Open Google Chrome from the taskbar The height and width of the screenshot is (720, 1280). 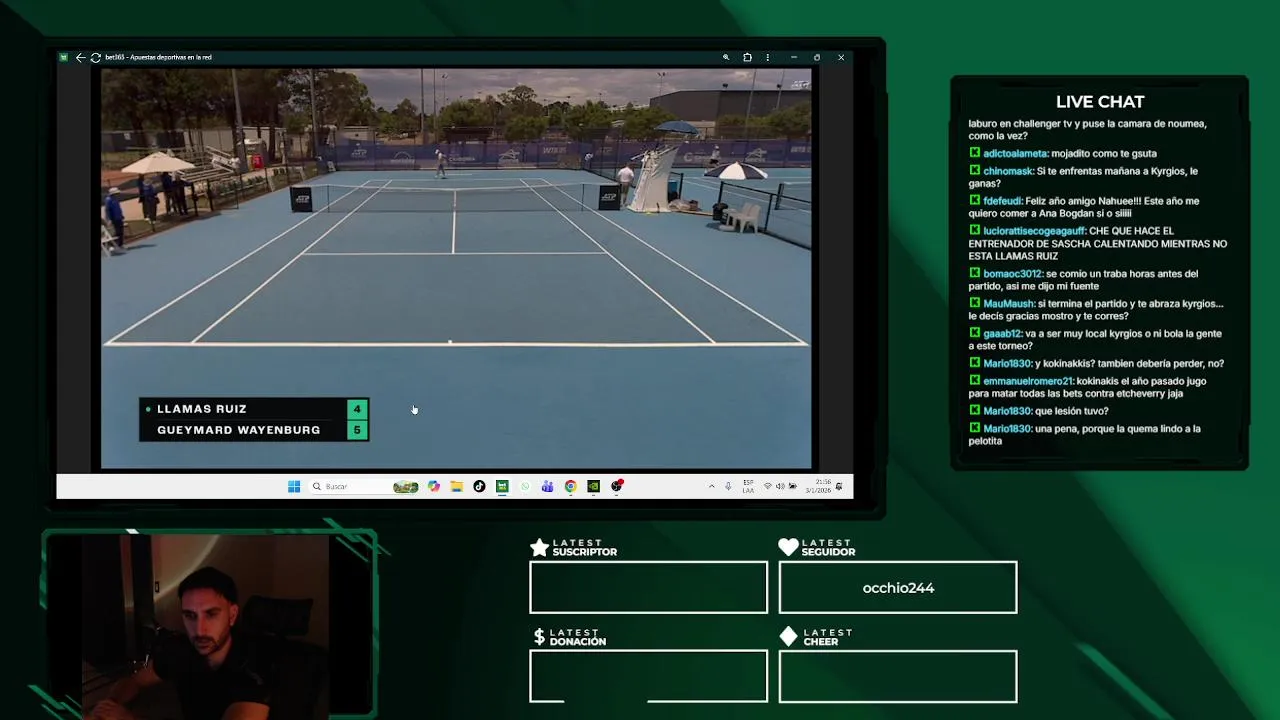[570, 486]
